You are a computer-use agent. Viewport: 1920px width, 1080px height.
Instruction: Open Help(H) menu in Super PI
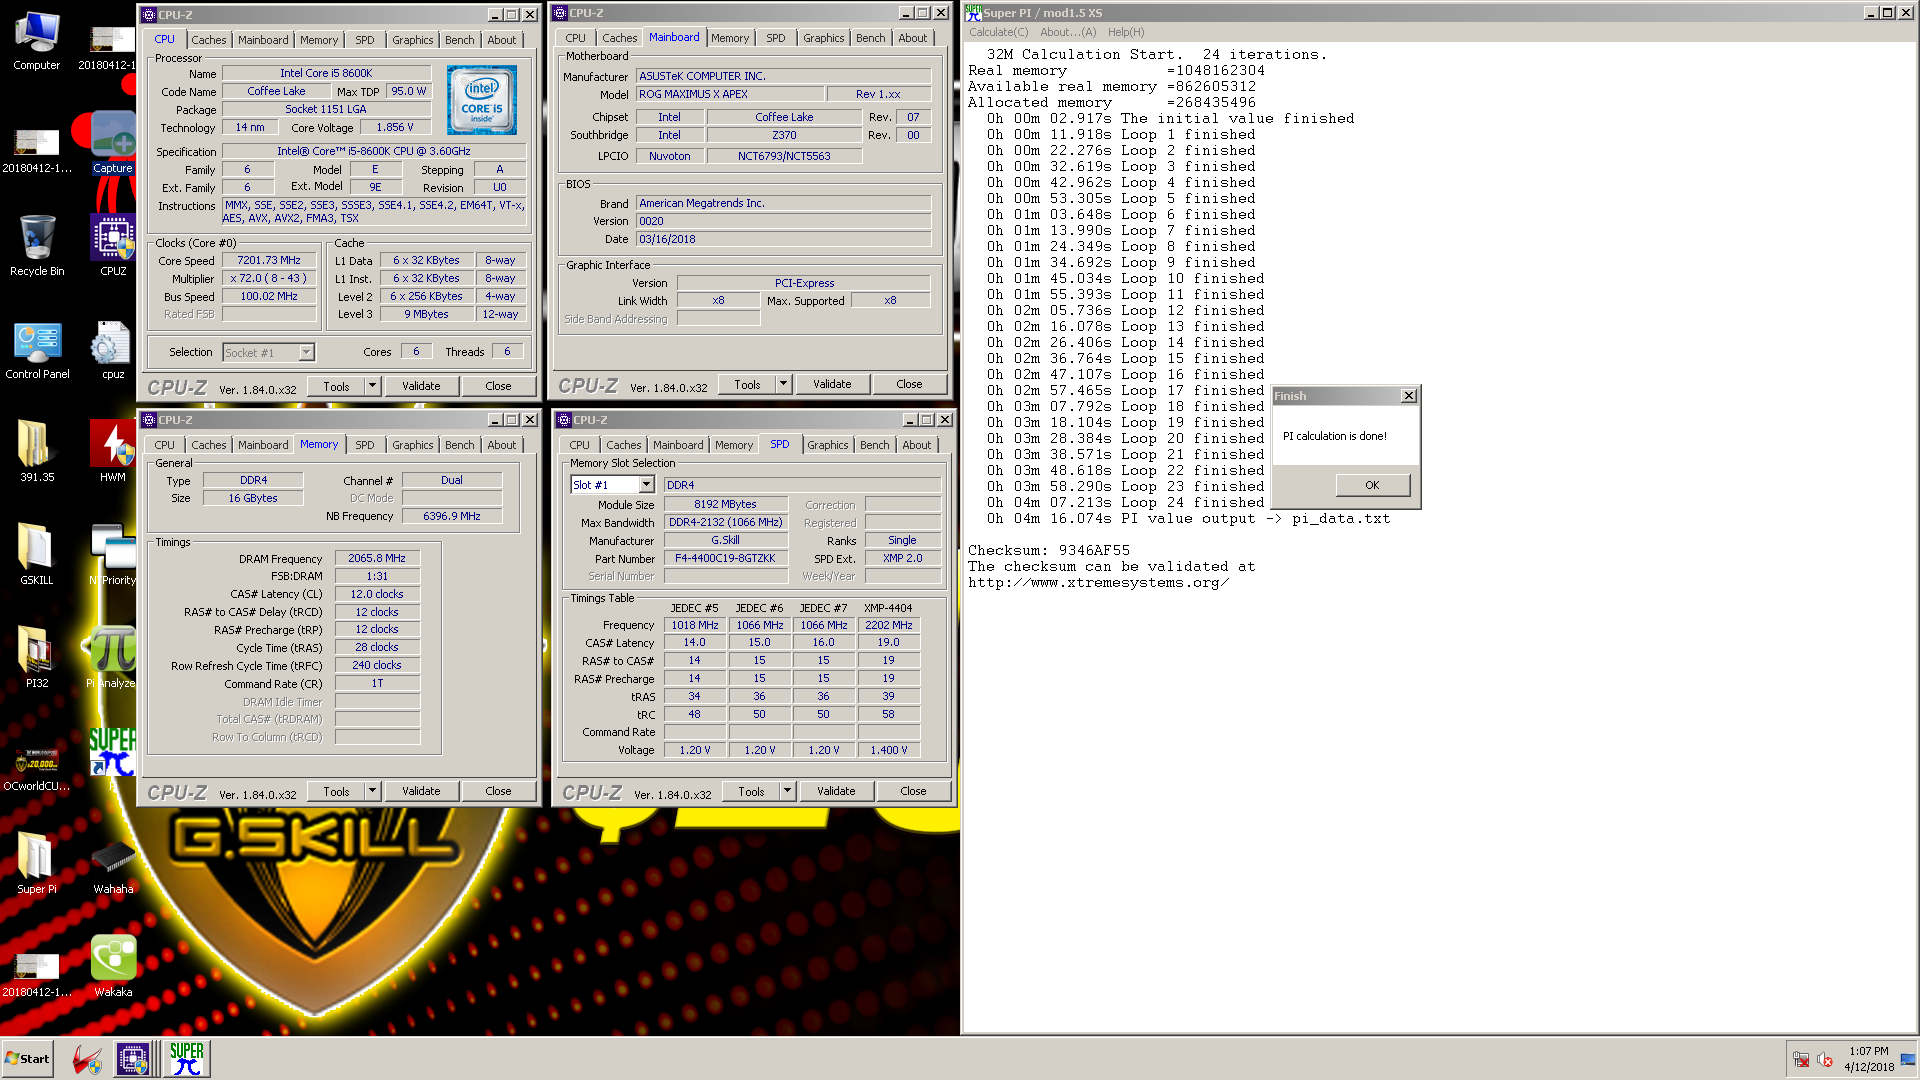(1126, 32)
